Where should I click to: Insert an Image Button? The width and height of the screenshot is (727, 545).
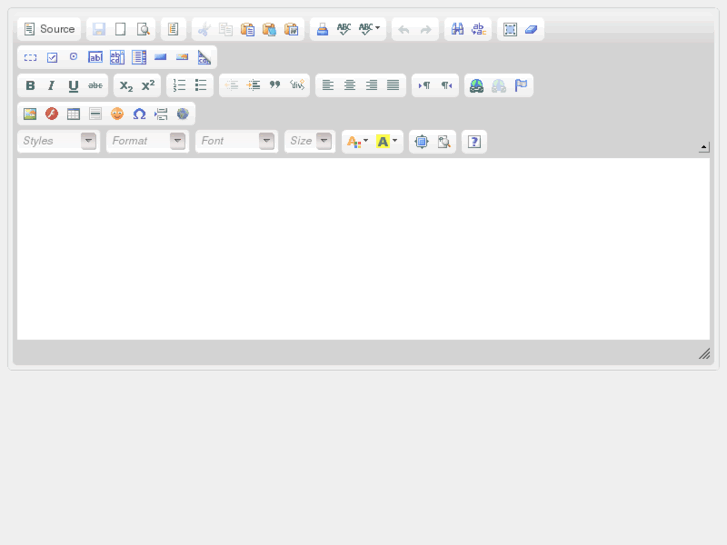point(182,58)
